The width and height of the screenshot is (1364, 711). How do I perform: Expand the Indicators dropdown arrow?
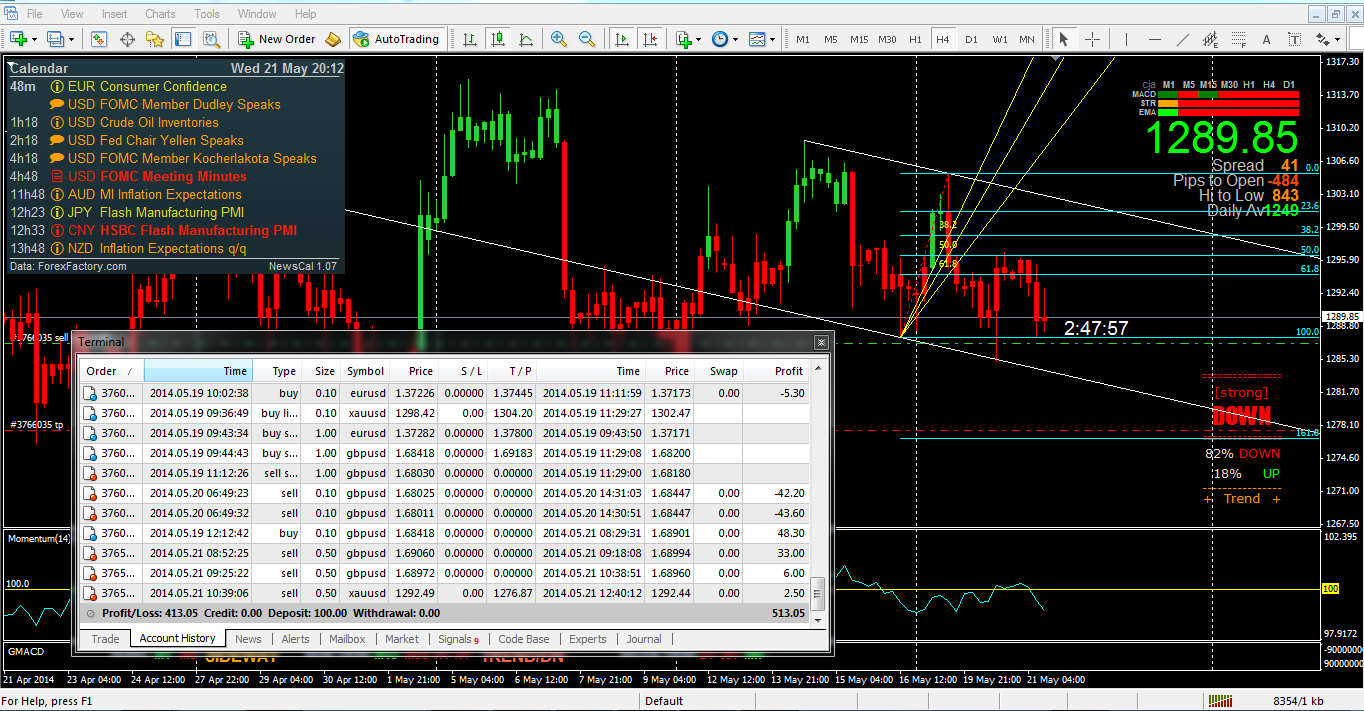tap(699, 39)
